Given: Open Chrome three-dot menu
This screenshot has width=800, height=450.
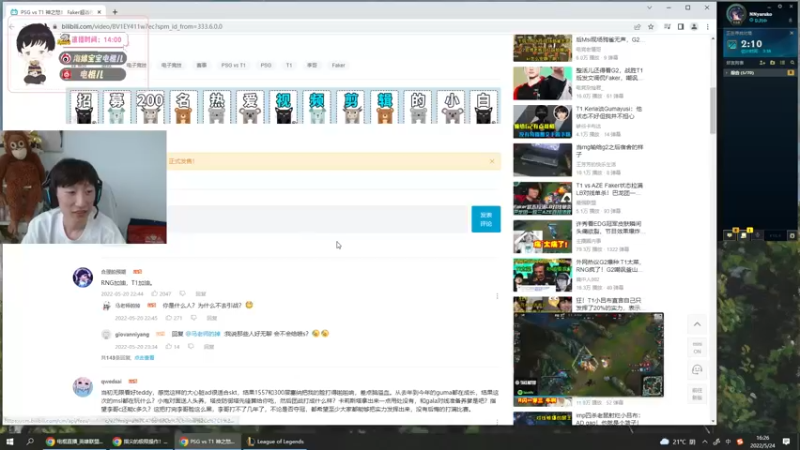Looking at the screenshot, I should 708,27.
